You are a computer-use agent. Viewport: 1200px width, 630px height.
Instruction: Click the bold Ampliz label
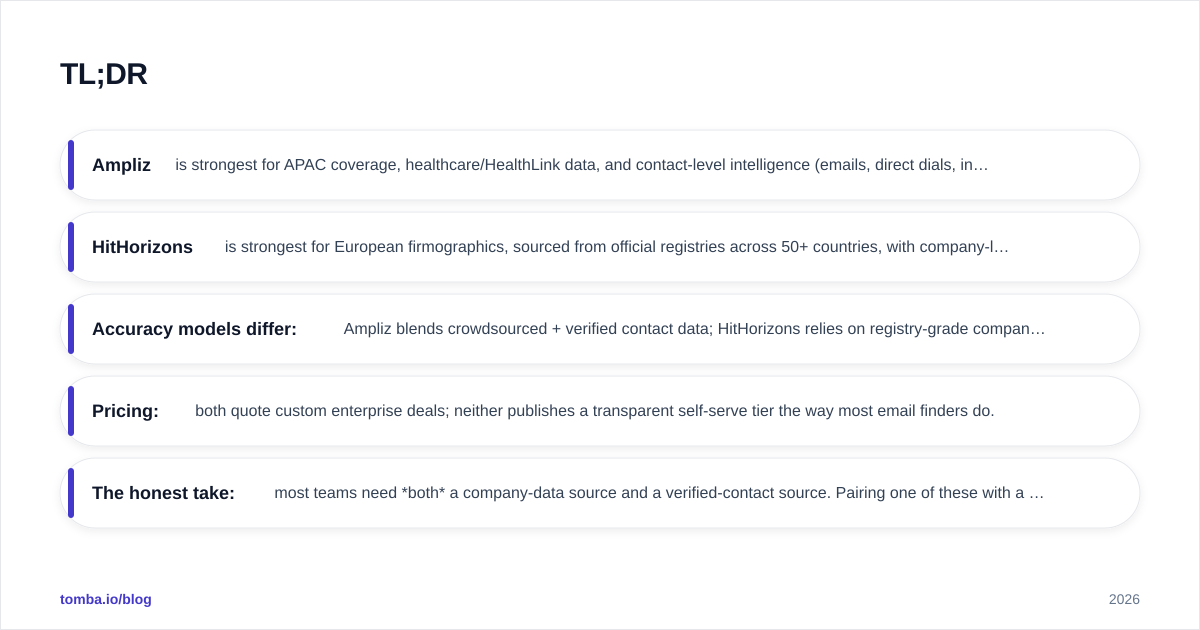click(121, 165)
